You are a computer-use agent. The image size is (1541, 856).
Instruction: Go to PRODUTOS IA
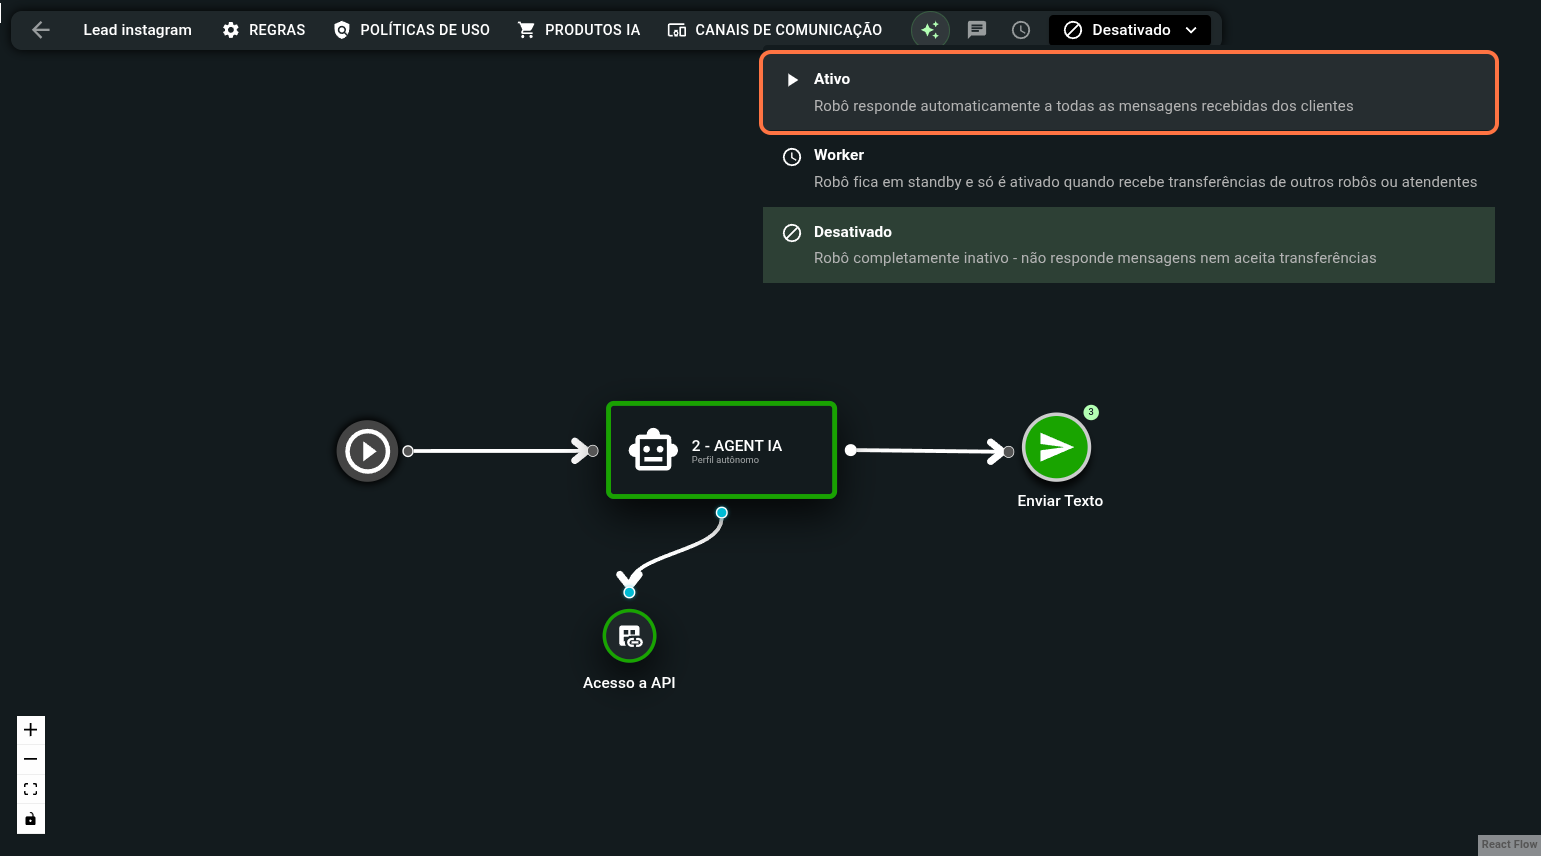coord(579,30)
